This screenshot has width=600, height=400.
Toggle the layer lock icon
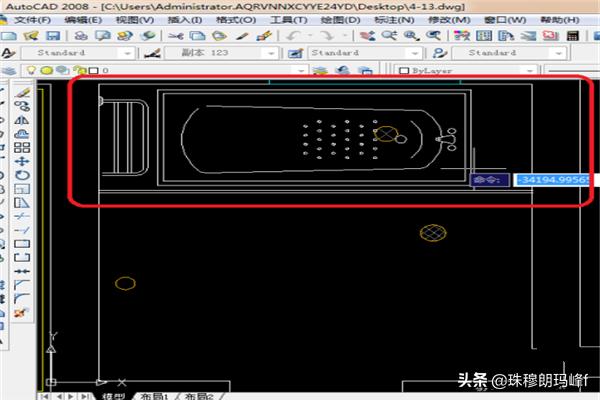point(76,72)
